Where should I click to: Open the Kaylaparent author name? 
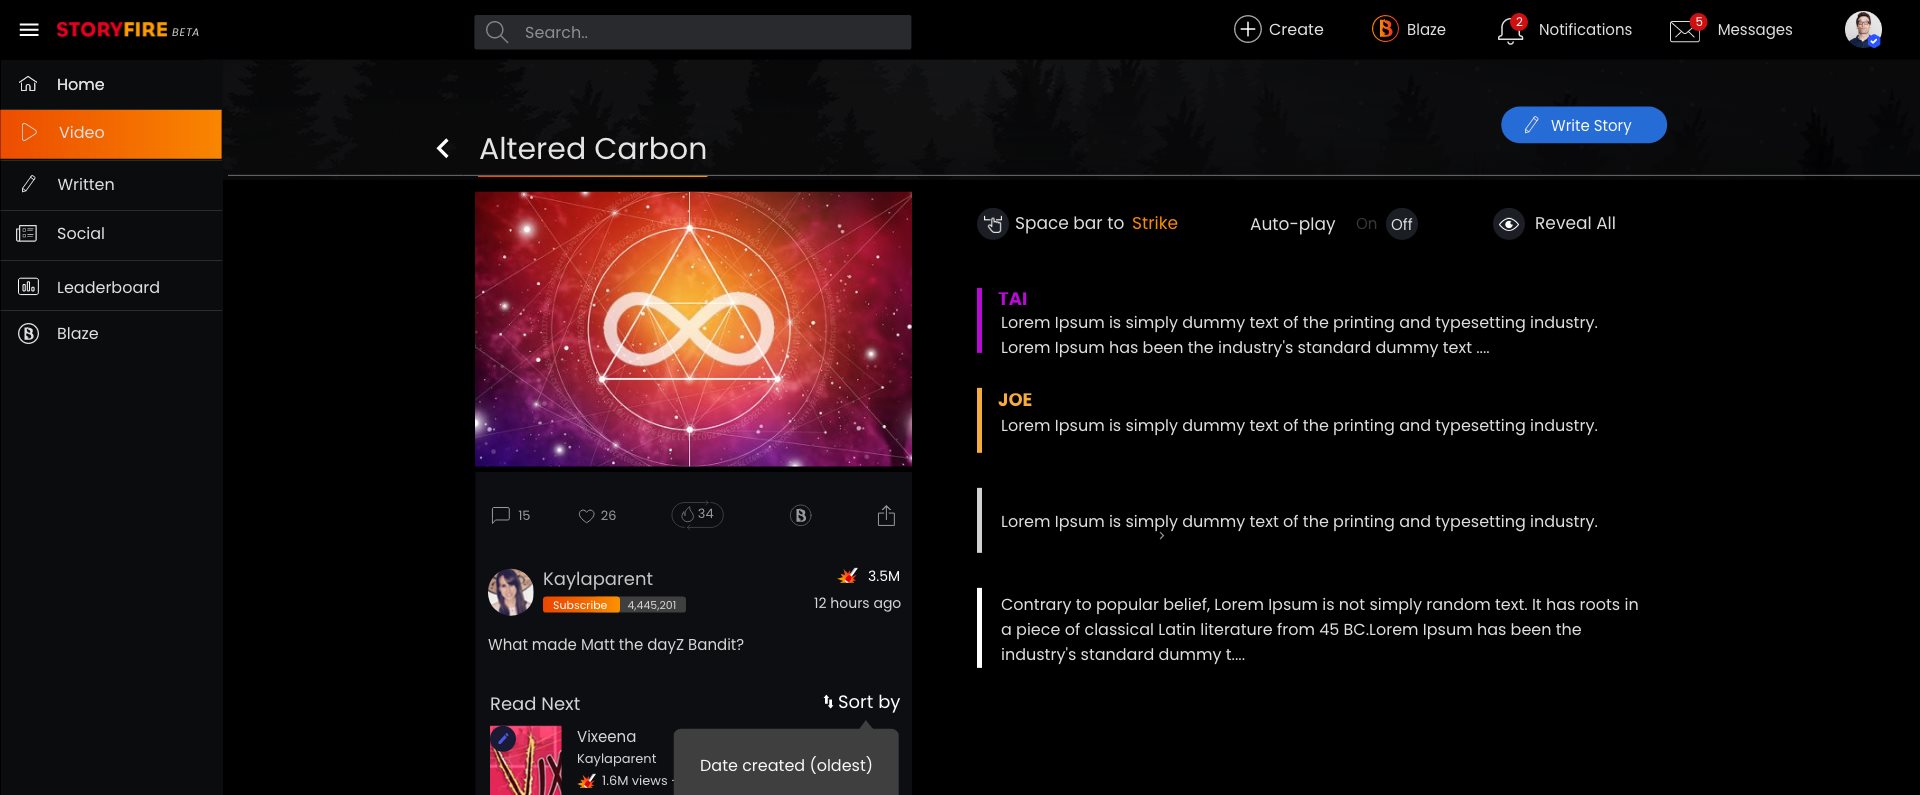coord(597,579)
